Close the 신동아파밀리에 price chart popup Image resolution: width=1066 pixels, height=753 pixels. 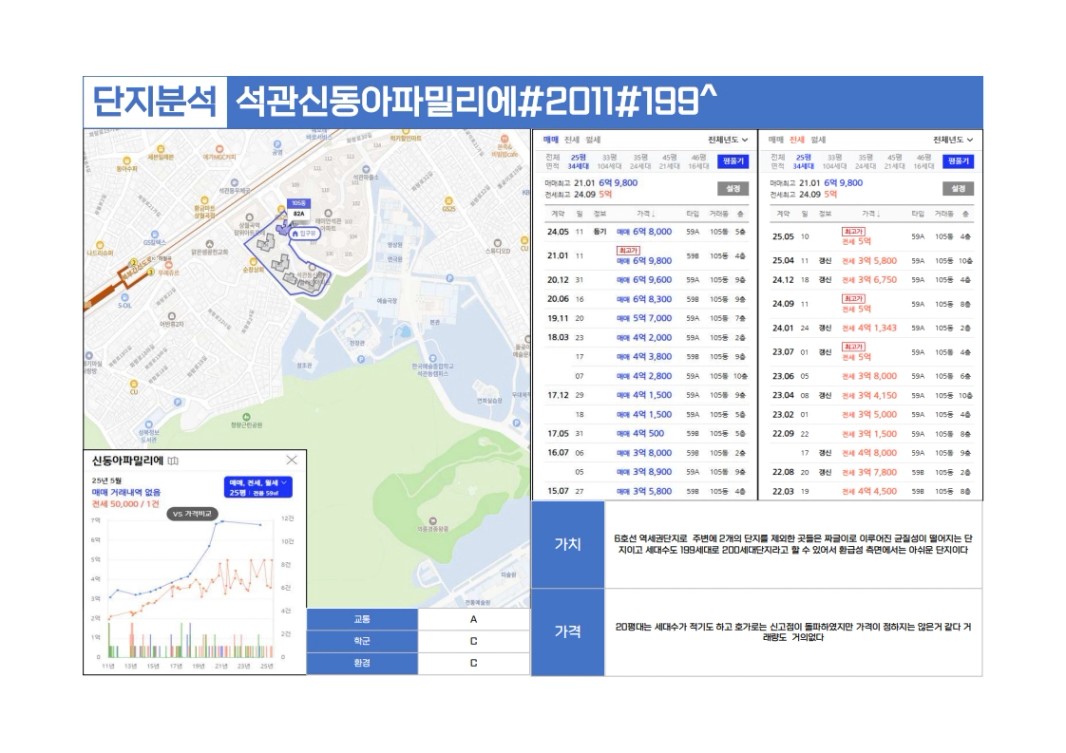coord(292,460)
